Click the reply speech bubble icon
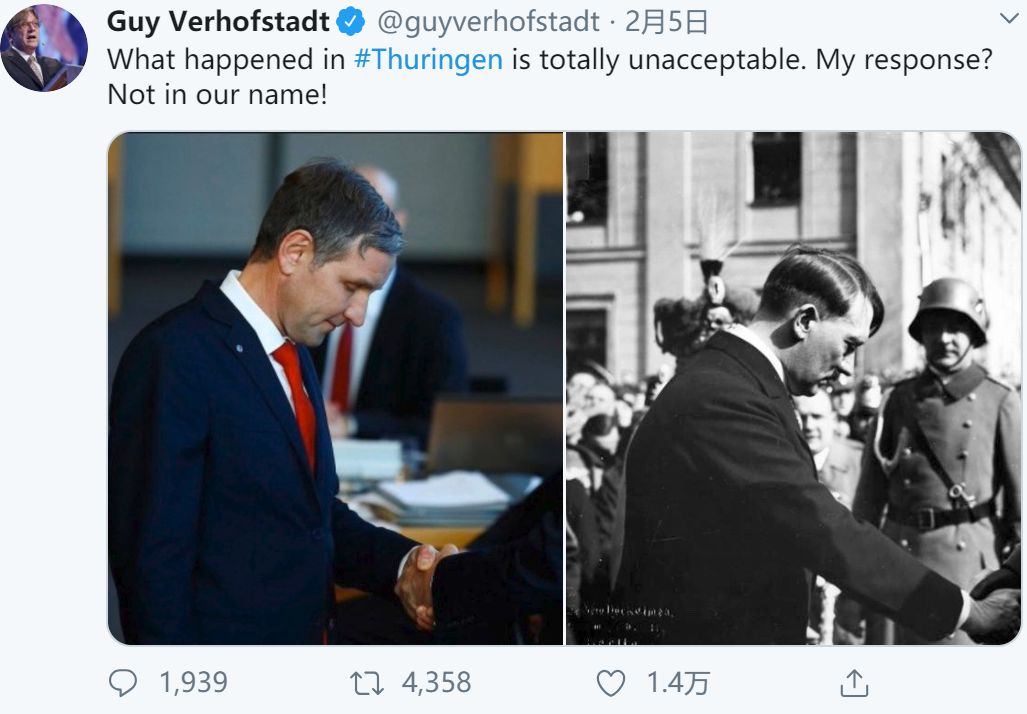1027x714 pixels. tap(123, 683)
